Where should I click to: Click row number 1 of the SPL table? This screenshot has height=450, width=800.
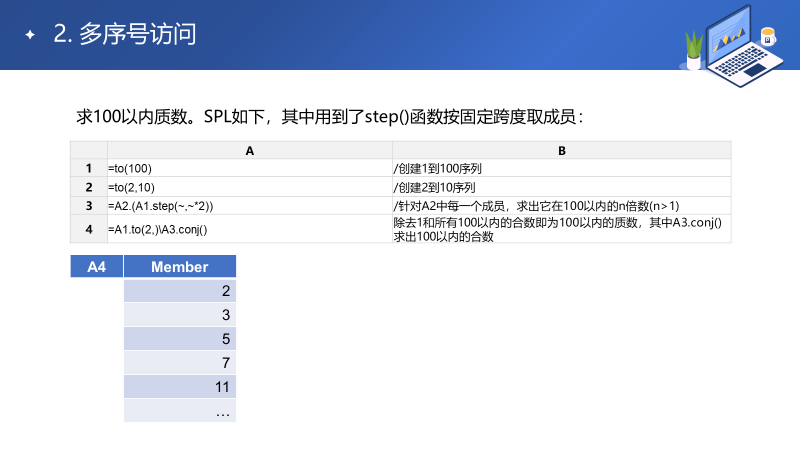pyautogui.click(x=89, y=168)
